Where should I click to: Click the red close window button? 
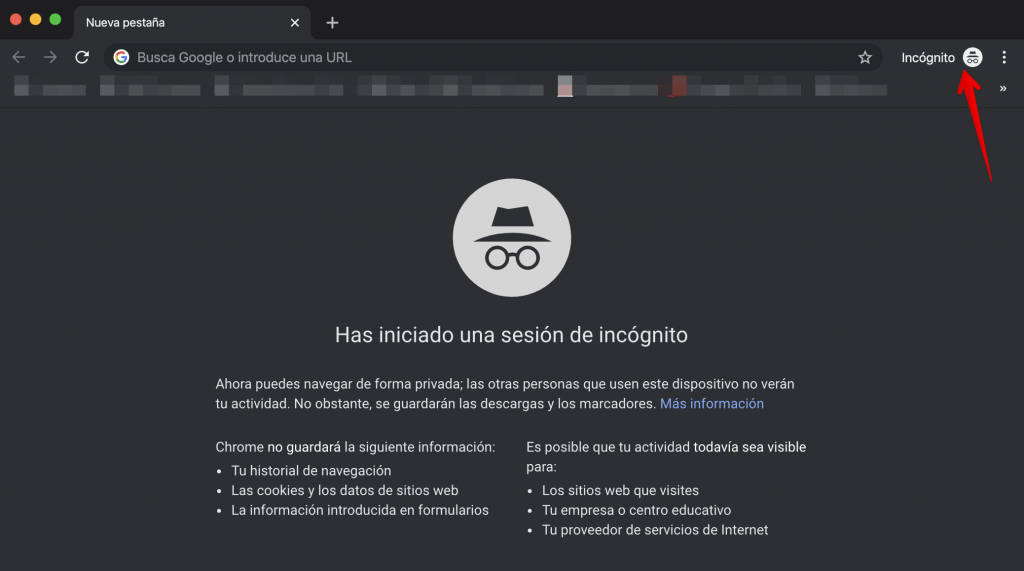coord(16,20)
